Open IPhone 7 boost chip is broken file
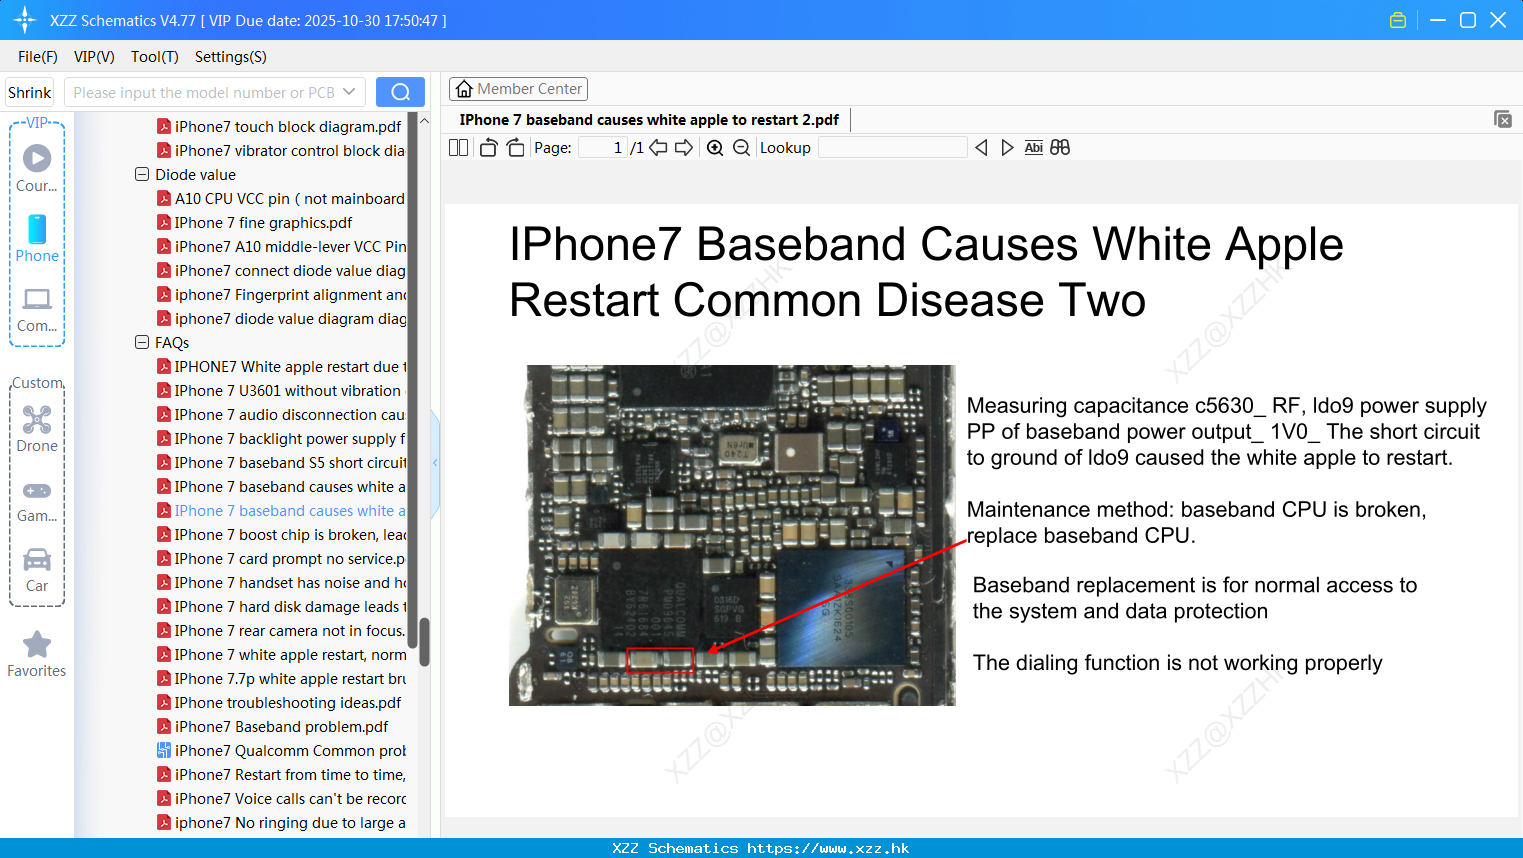Image resolution: width=1523 pixels, height=858 pixels. click(282, 534)
